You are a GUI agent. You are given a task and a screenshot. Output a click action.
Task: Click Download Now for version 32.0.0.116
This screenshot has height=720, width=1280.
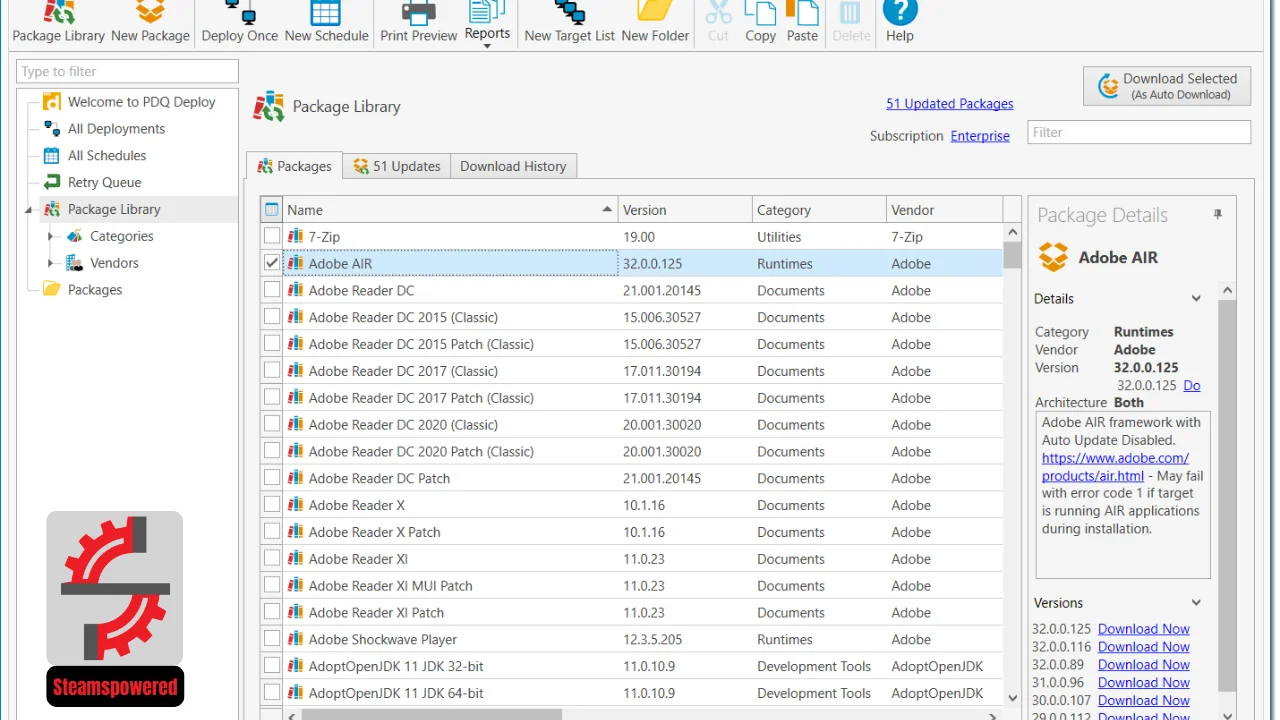coord(1143,647)
